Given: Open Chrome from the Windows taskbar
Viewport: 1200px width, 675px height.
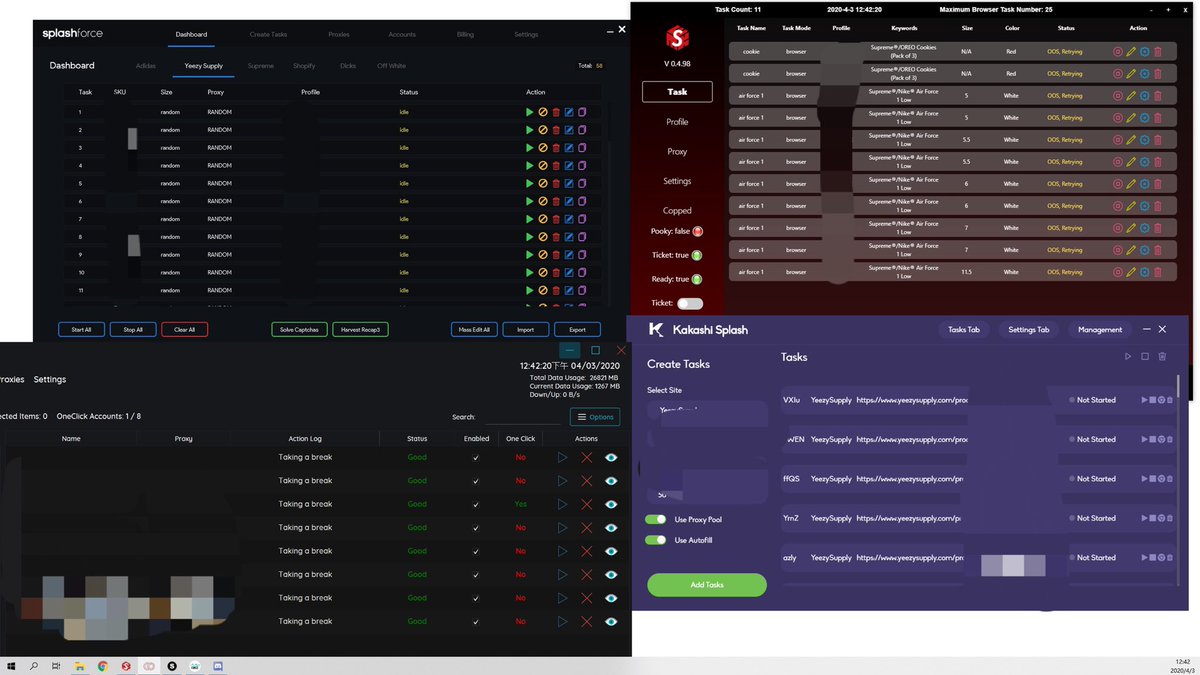Looking at the screenshot, I should (x=103, y=665).
